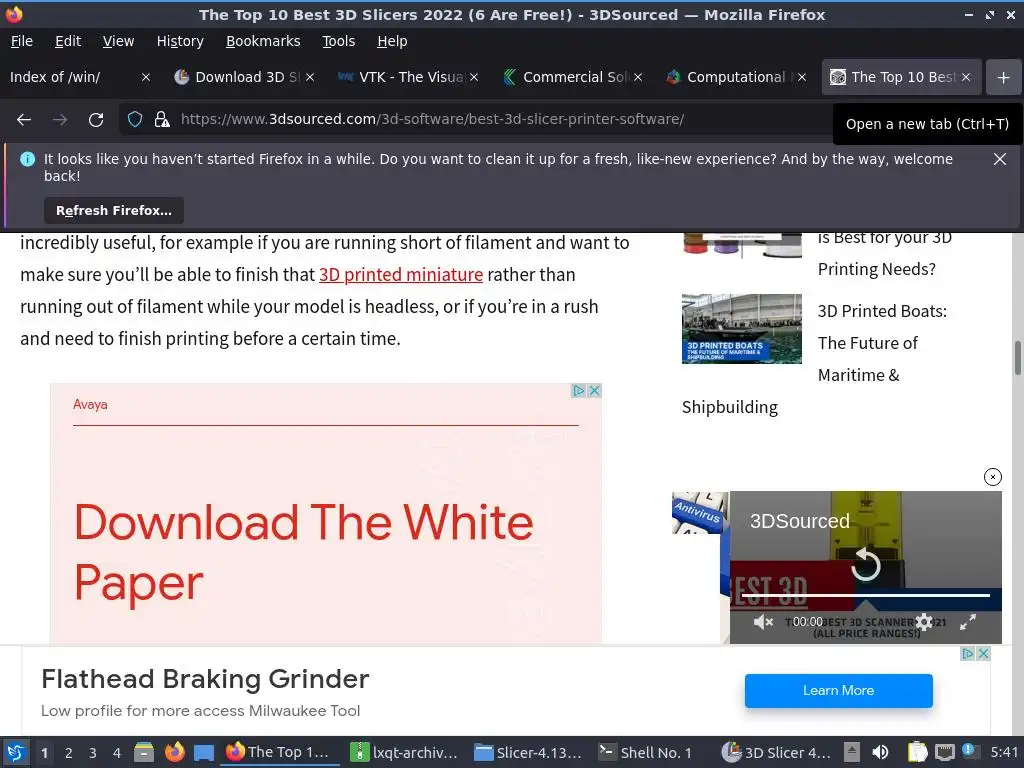
Task: Switch to lxqt-archiver taskbar window
Action: click(403, 752)
